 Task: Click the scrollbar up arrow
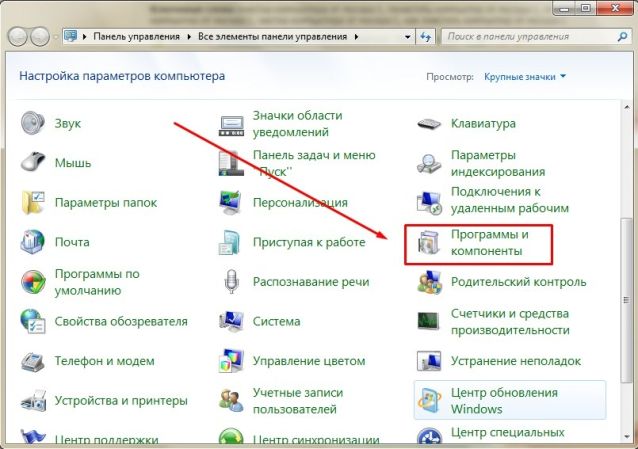point(626,107)
